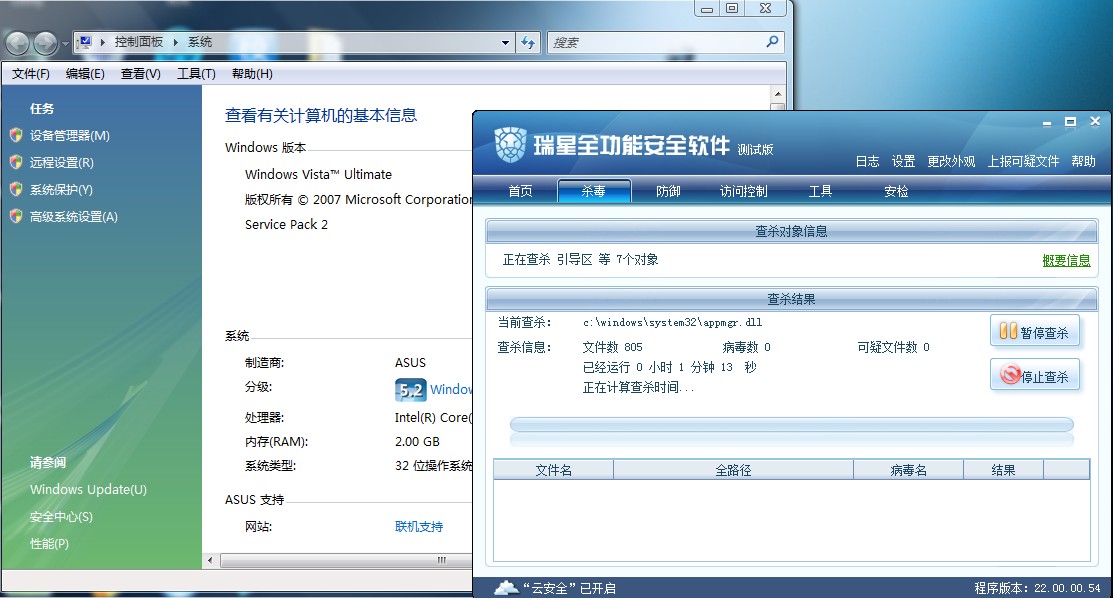
Task: Open 系统保护(Y) task link
Action: (x=61, y=189)
